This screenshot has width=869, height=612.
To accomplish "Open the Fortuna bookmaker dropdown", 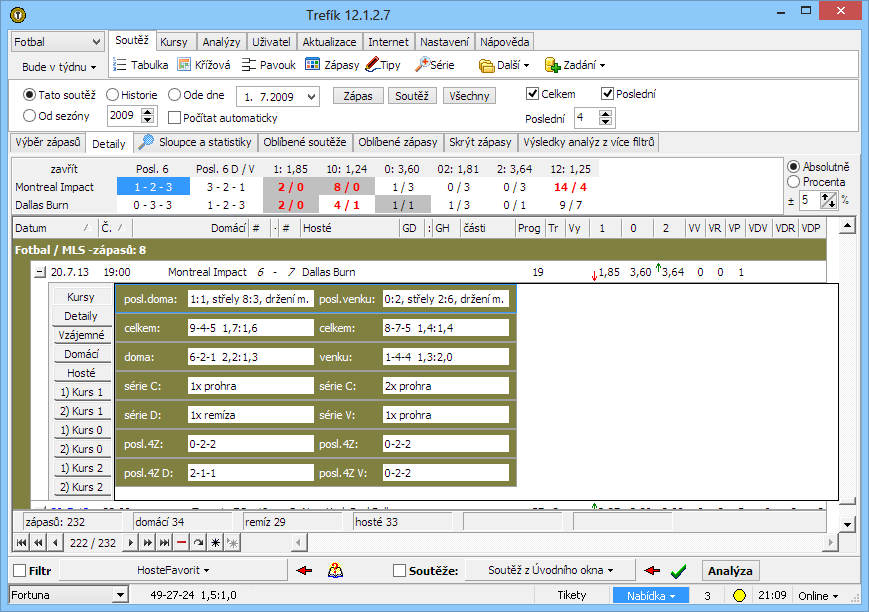I will pos(70,596).
